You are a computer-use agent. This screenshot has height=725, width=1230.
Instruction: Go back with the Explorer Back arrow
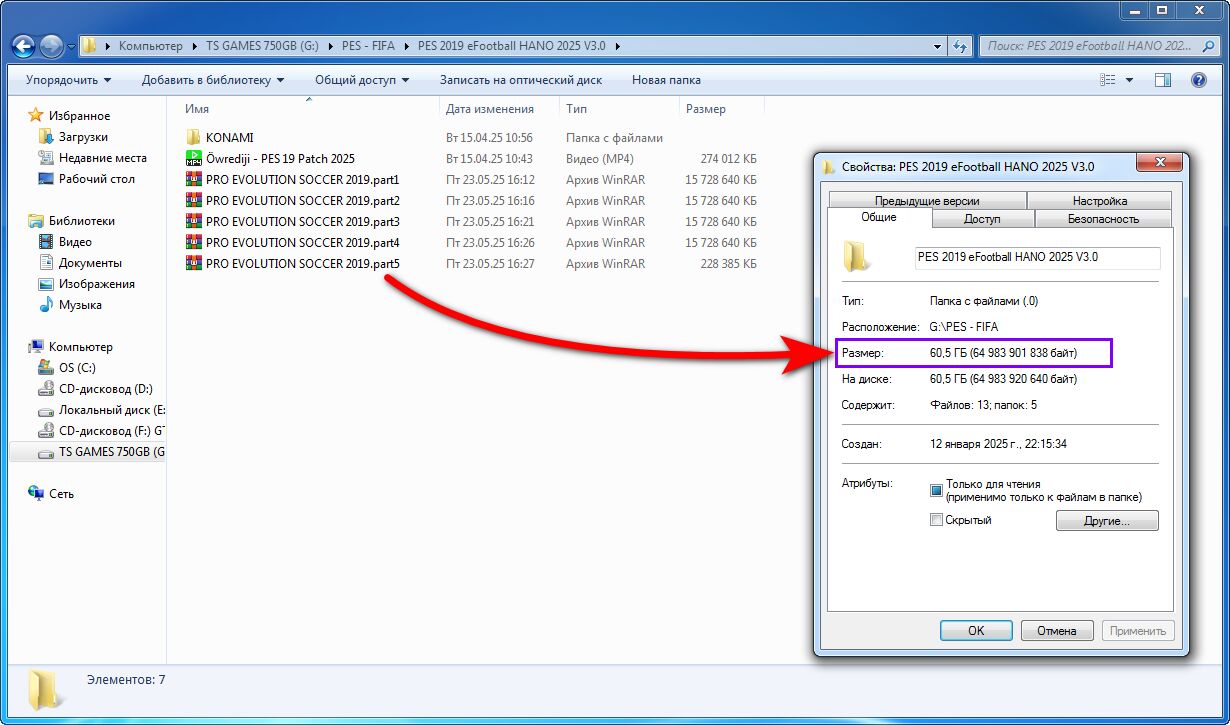[x=24, y=46]
